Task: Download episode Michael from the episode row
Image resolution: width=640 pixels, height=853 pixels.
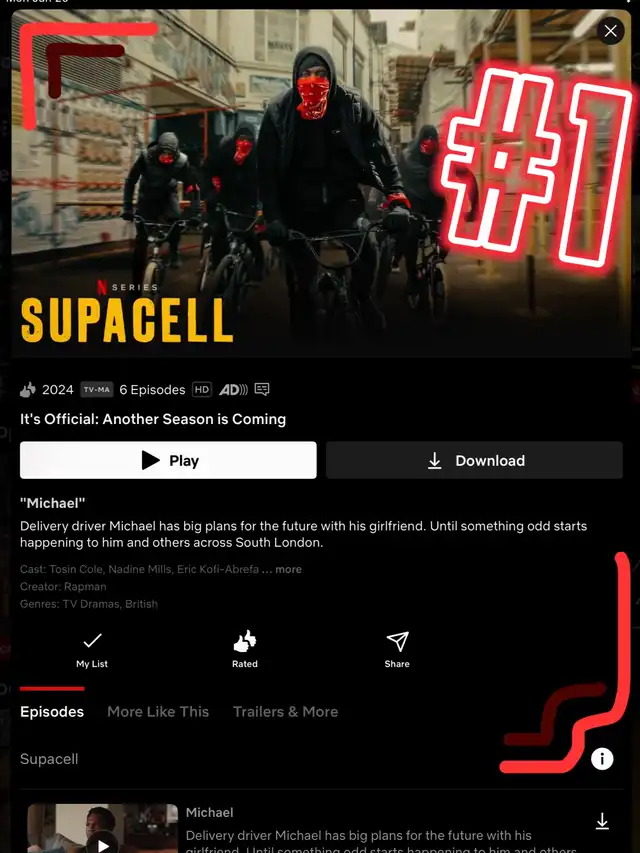Action: pyautogui.click(x=602, y=821)
